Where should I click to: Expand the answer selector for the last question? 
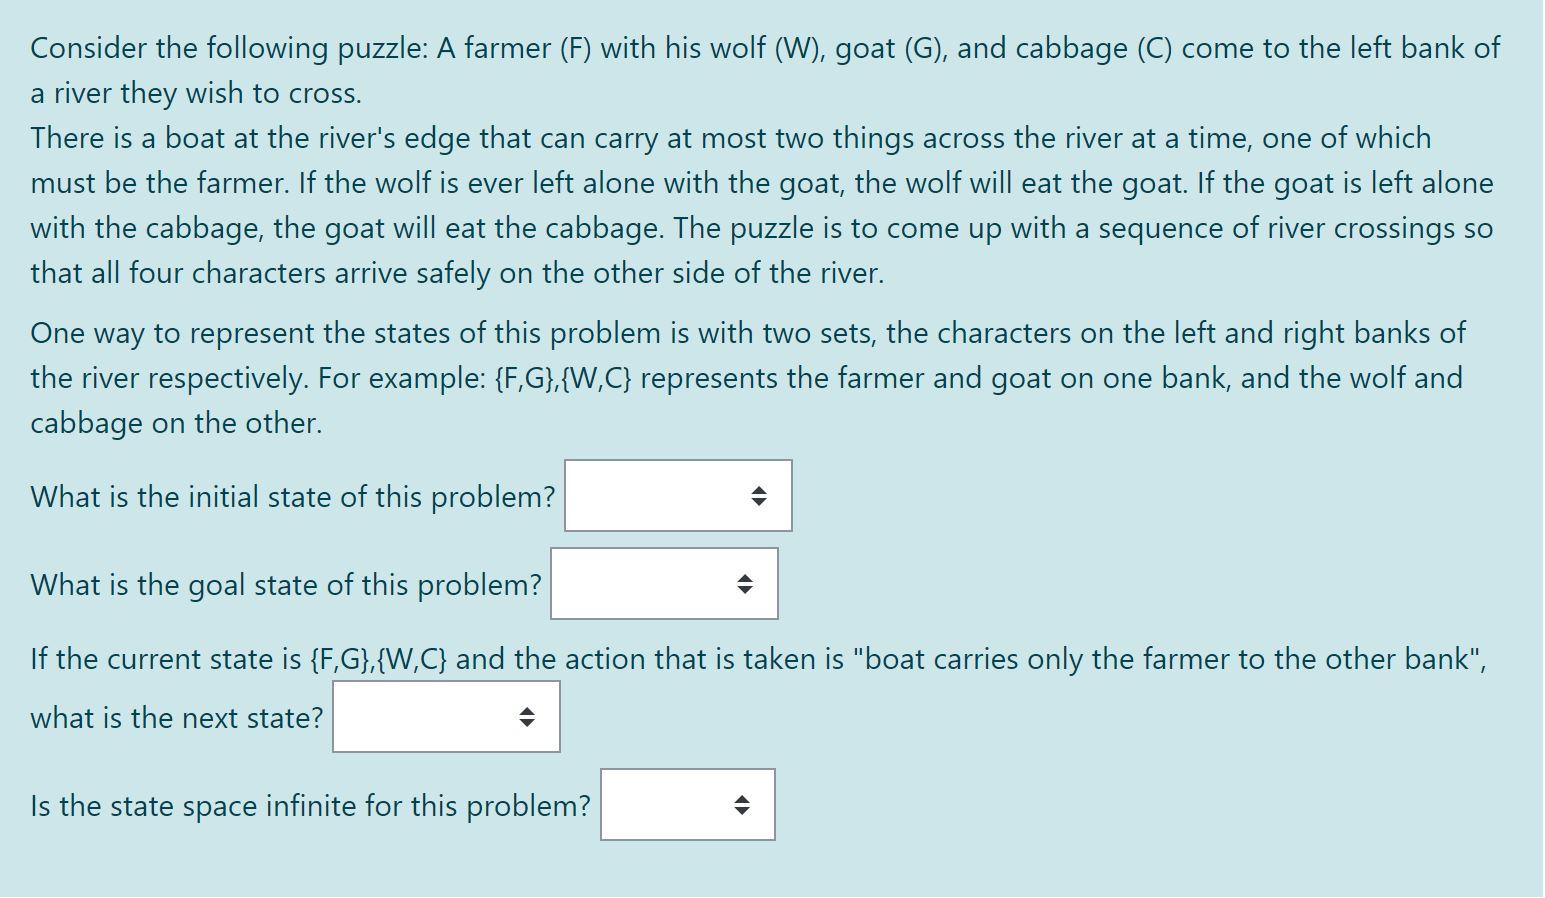click(687, 804)
